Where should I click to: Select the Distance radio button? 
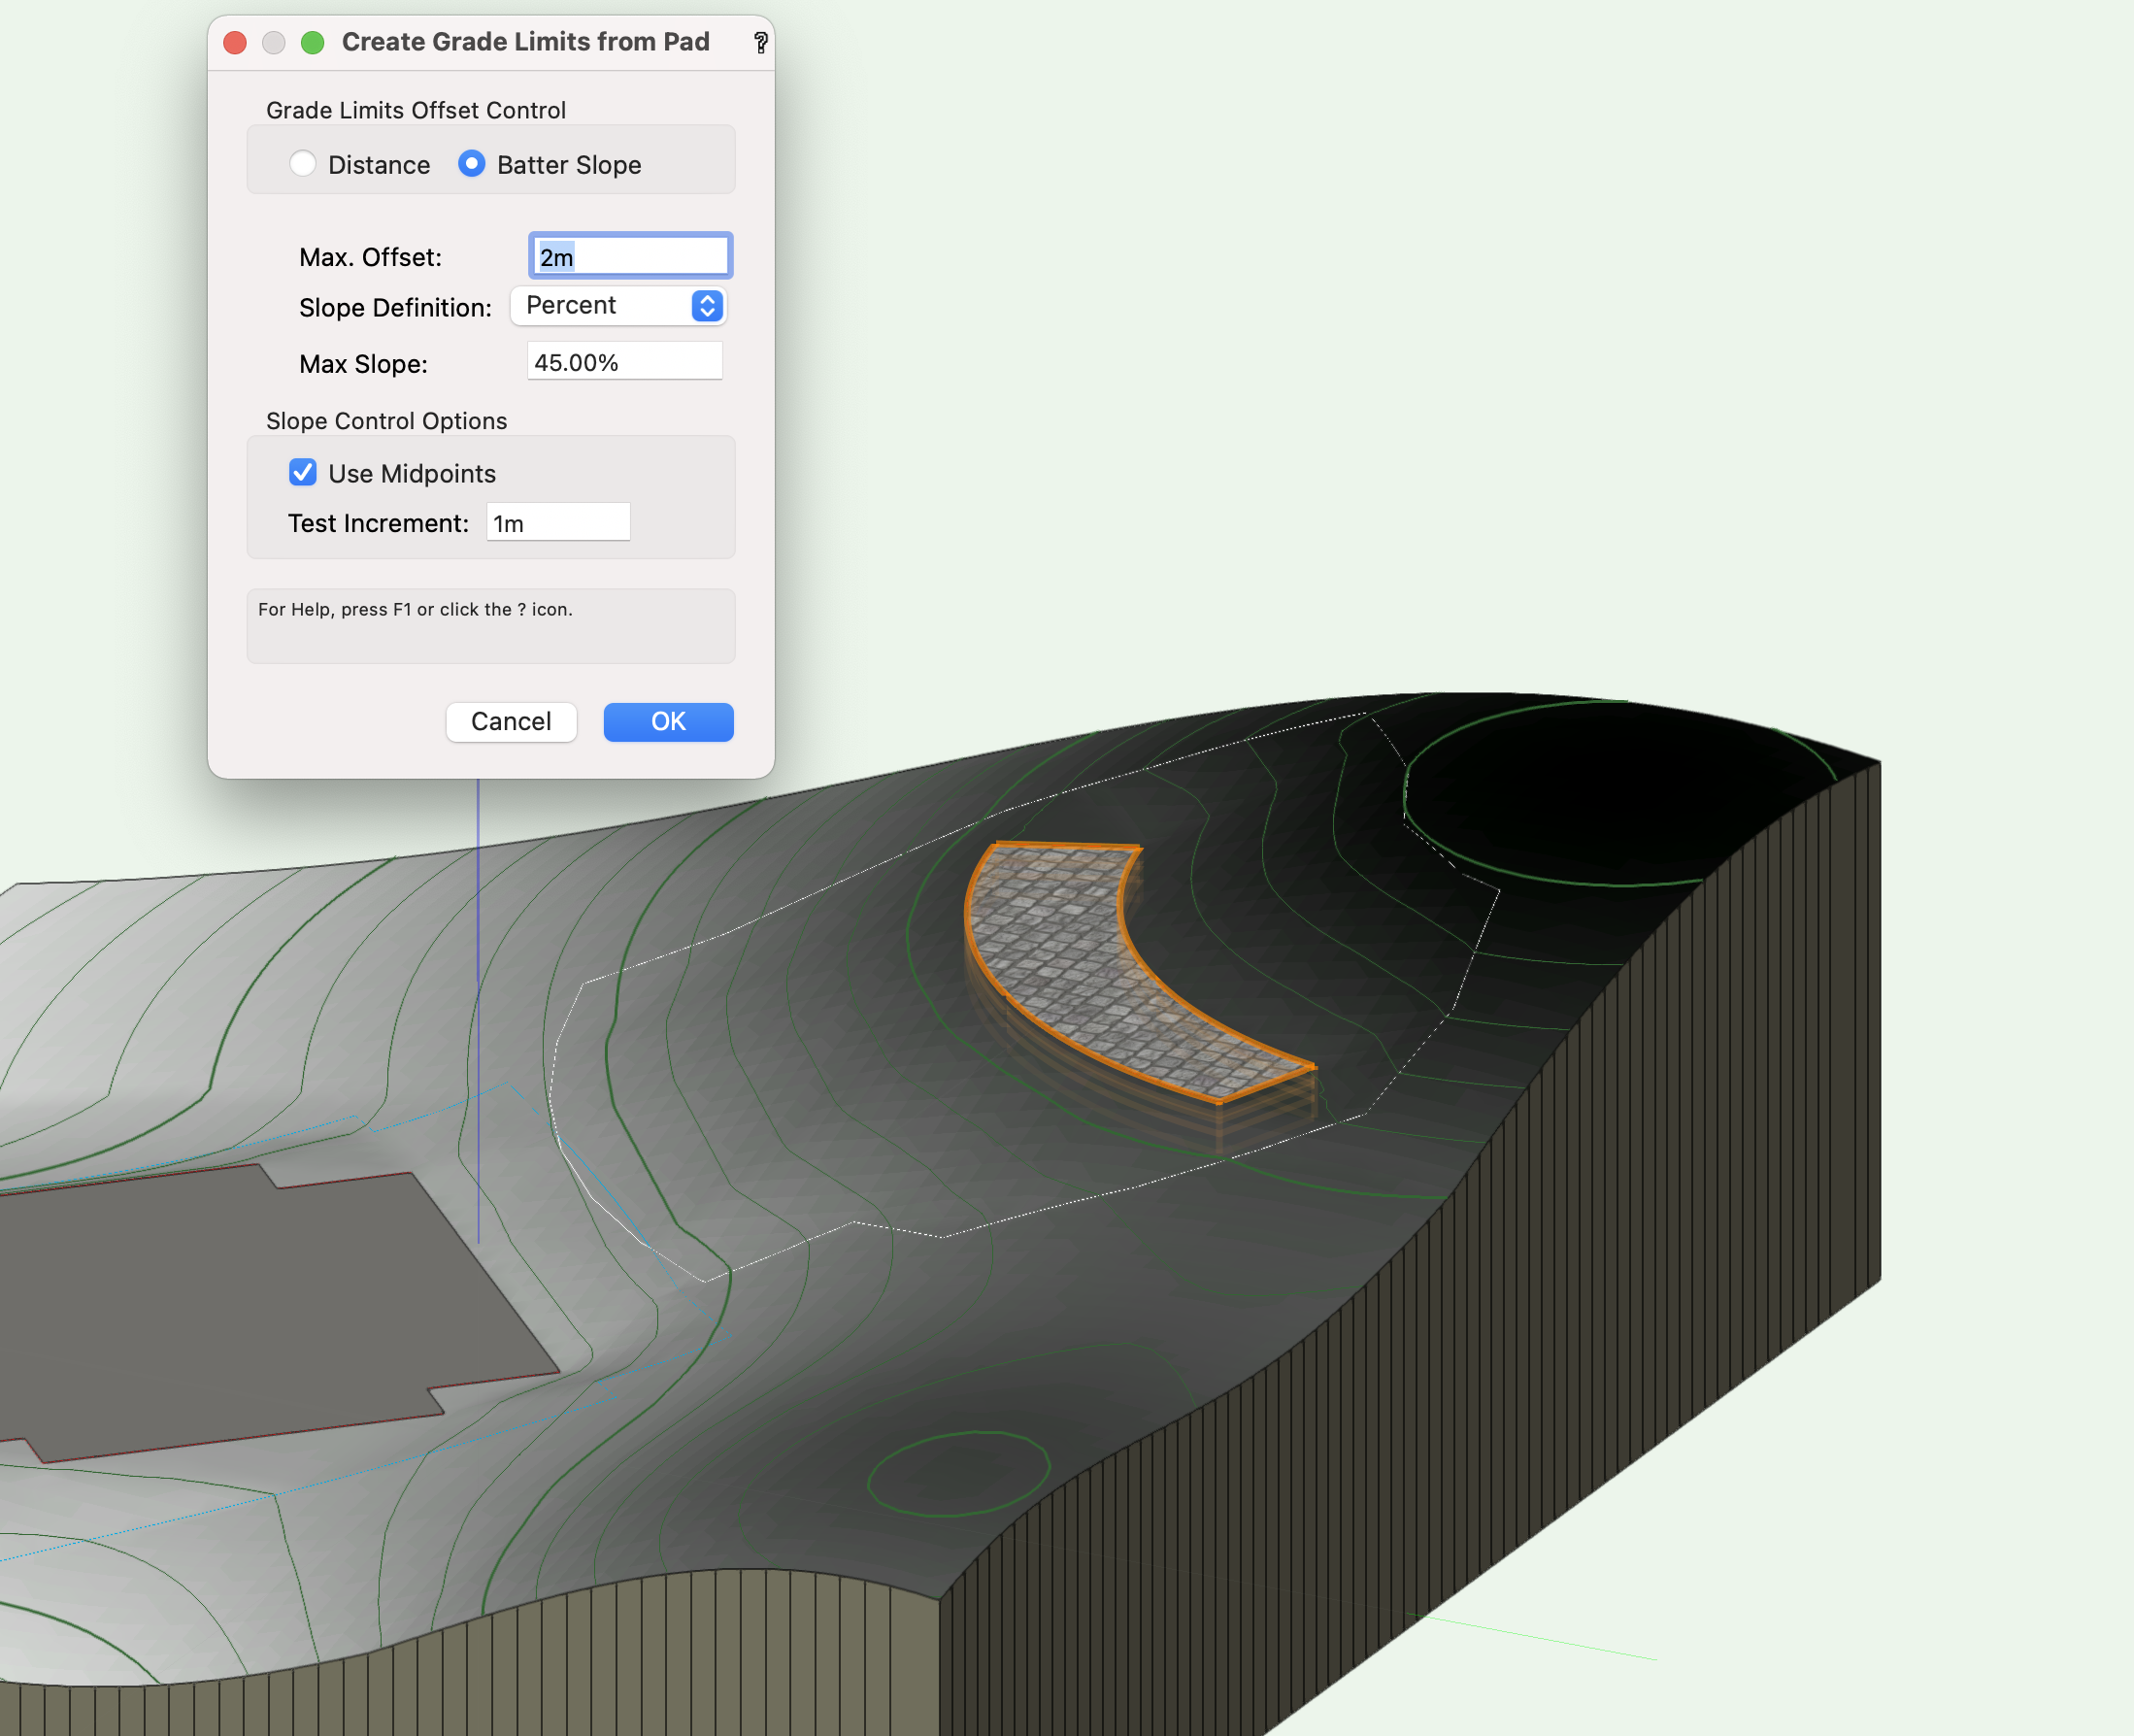304,163
